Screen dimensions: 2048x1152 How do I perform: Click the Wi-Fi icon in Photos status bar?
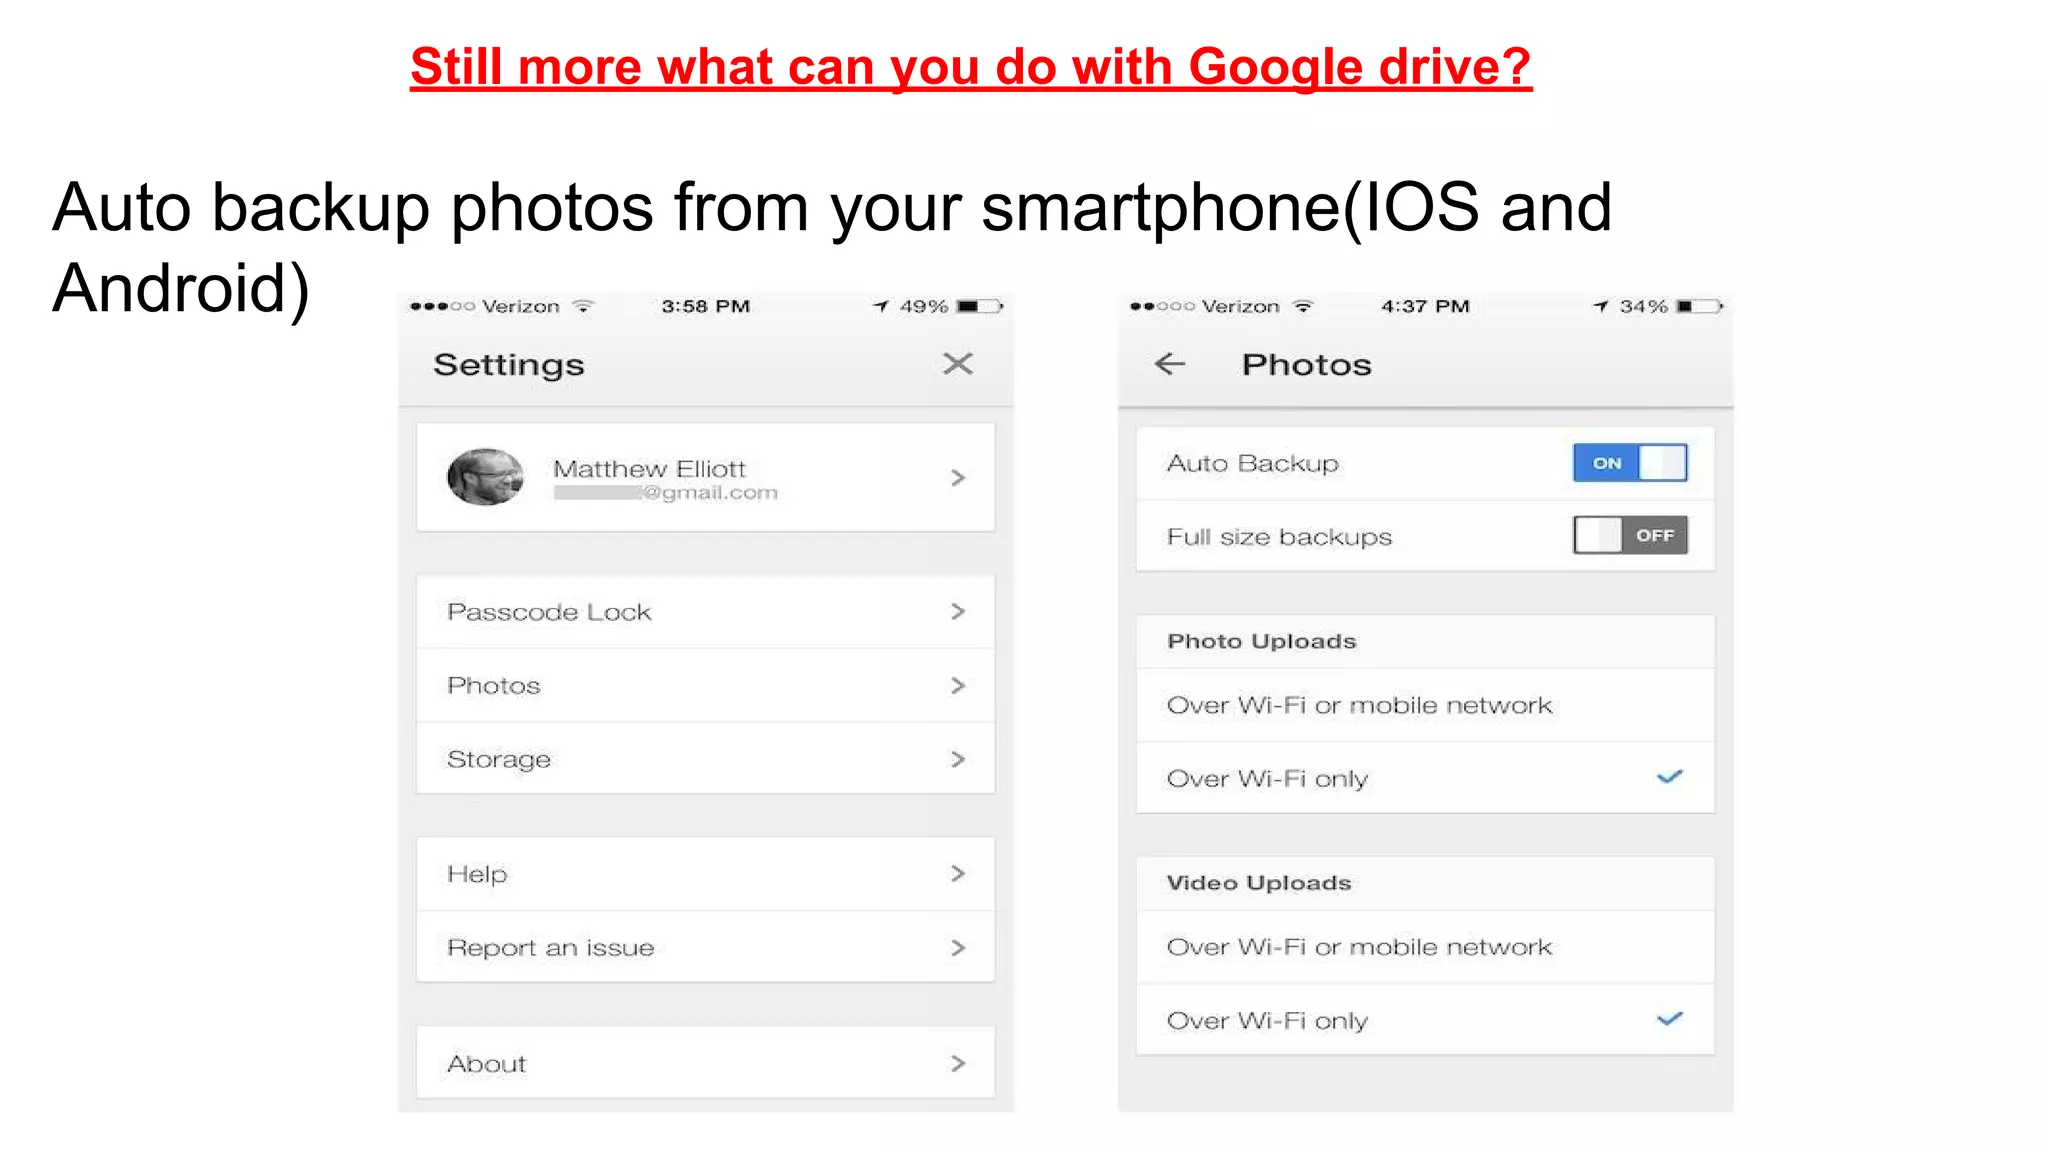tap(1302, 306)
